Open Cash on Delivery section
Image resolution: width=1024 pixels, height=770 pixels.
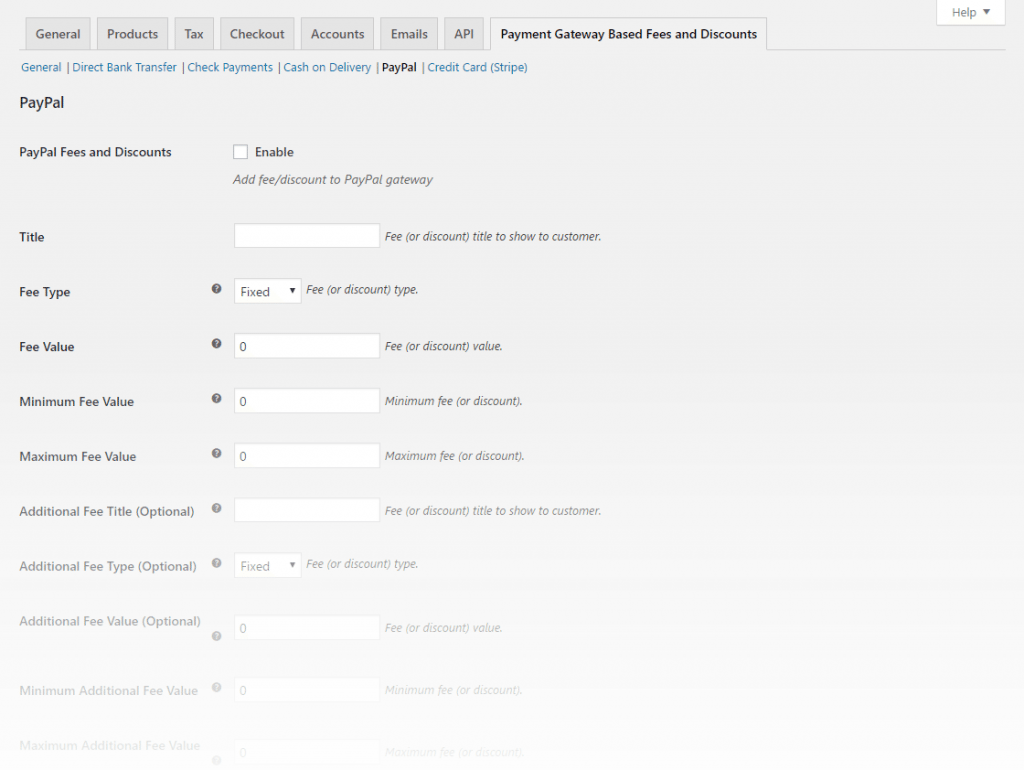pyautogui.click(x=327, y=67)
